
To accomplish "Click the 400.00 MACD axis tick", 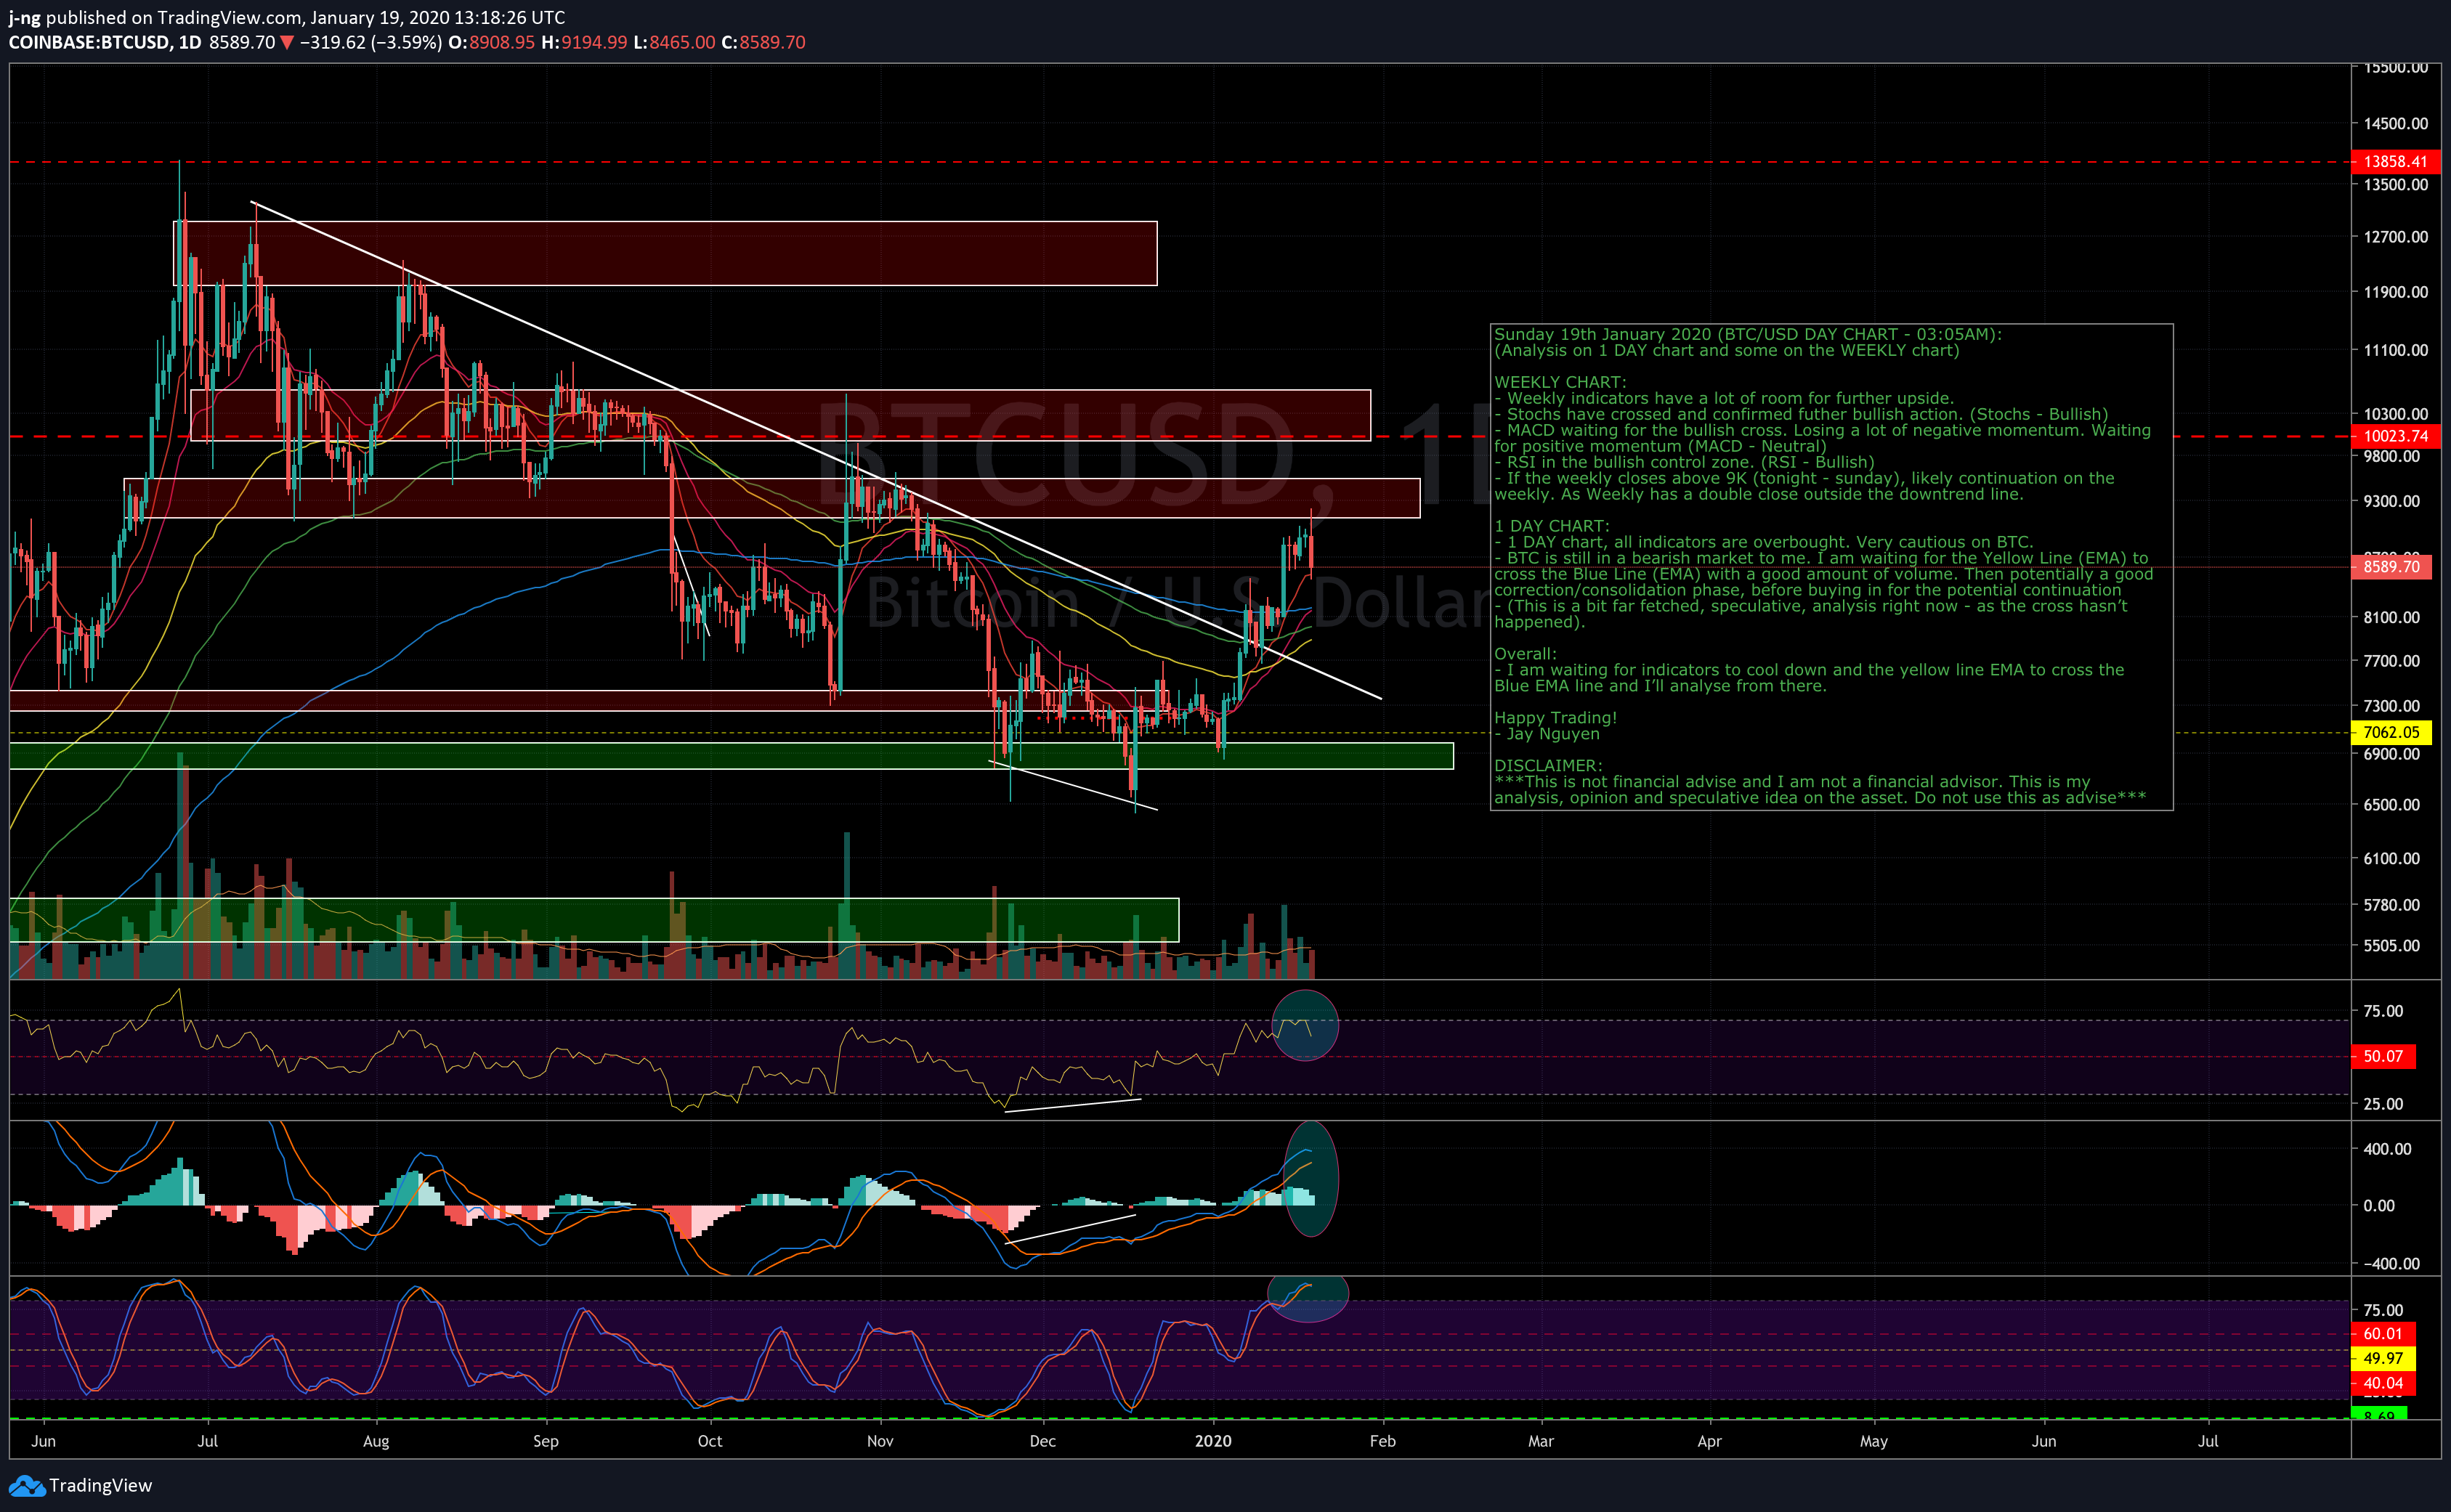I will 2387,1149.
